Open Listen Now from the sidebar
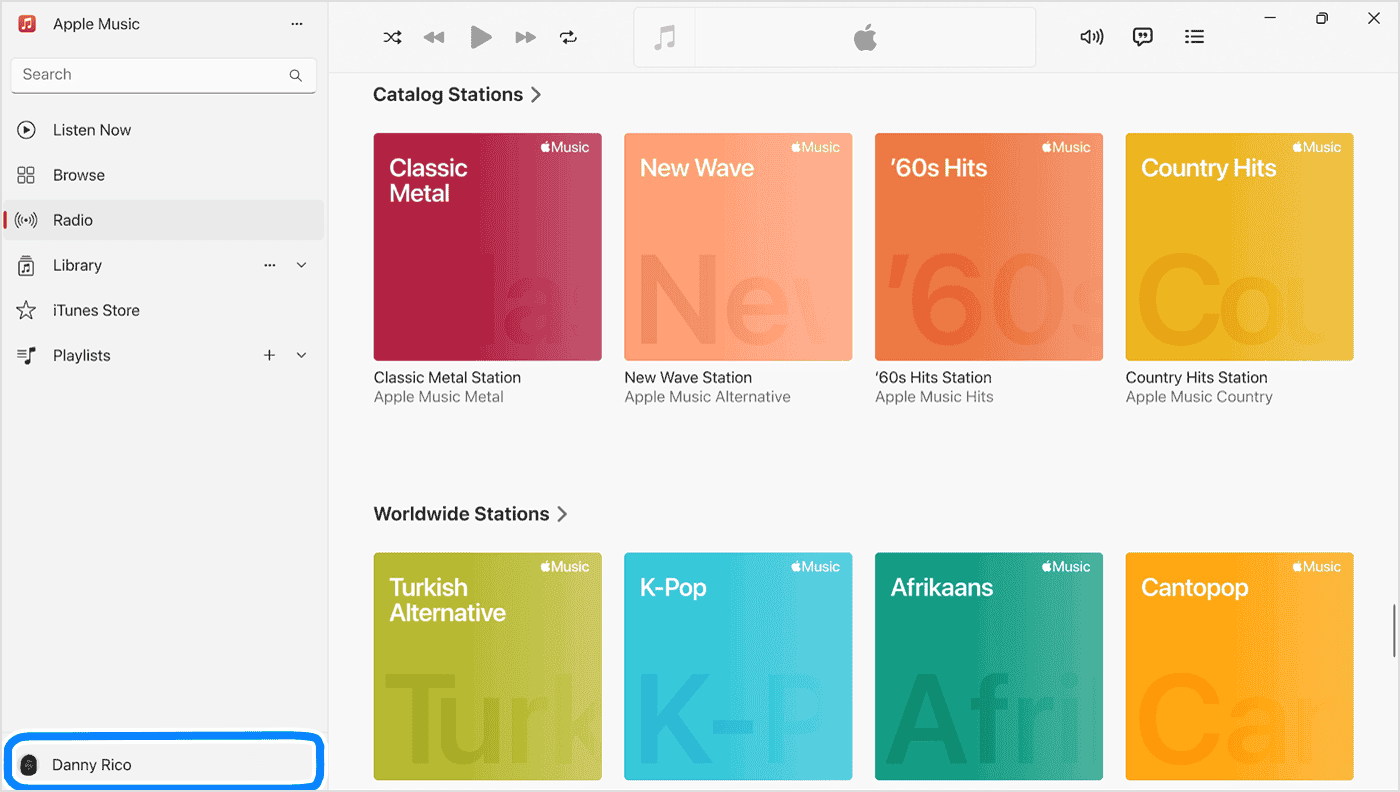The width and height of the screenshot is (1400, 792). point(92,129)
